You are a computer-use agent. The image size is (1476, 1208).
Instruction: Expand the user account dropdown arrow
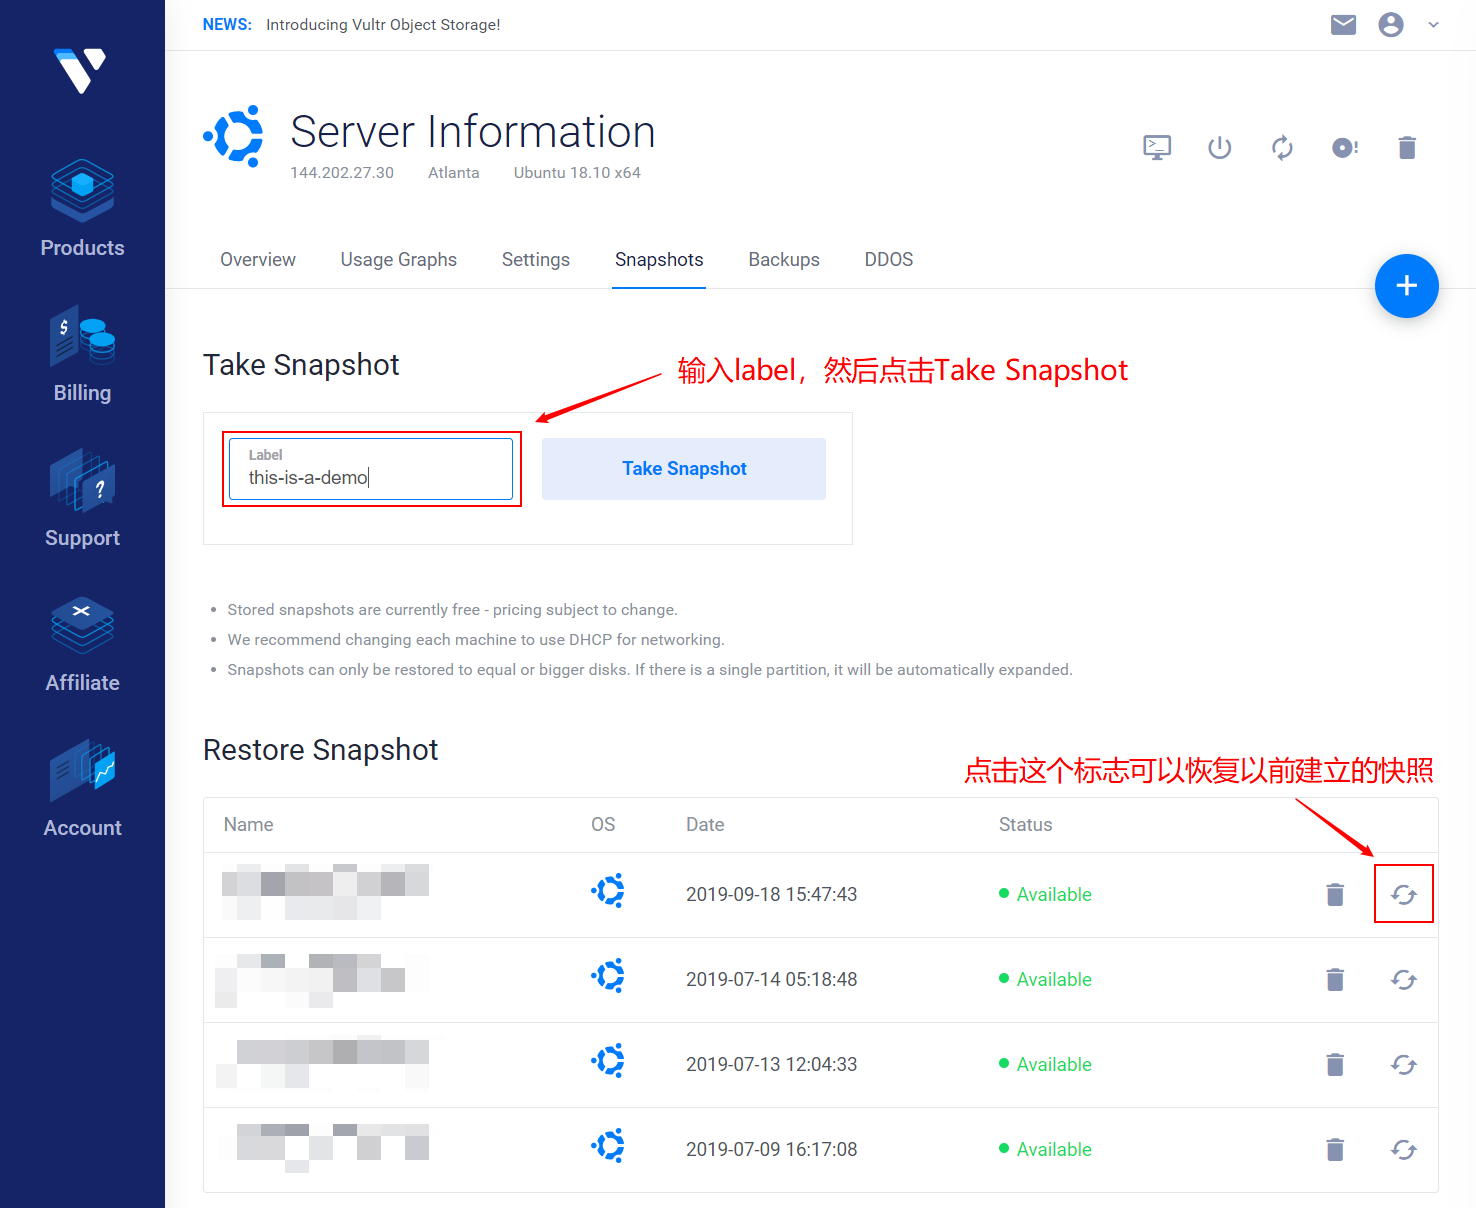coord(1433,25)
